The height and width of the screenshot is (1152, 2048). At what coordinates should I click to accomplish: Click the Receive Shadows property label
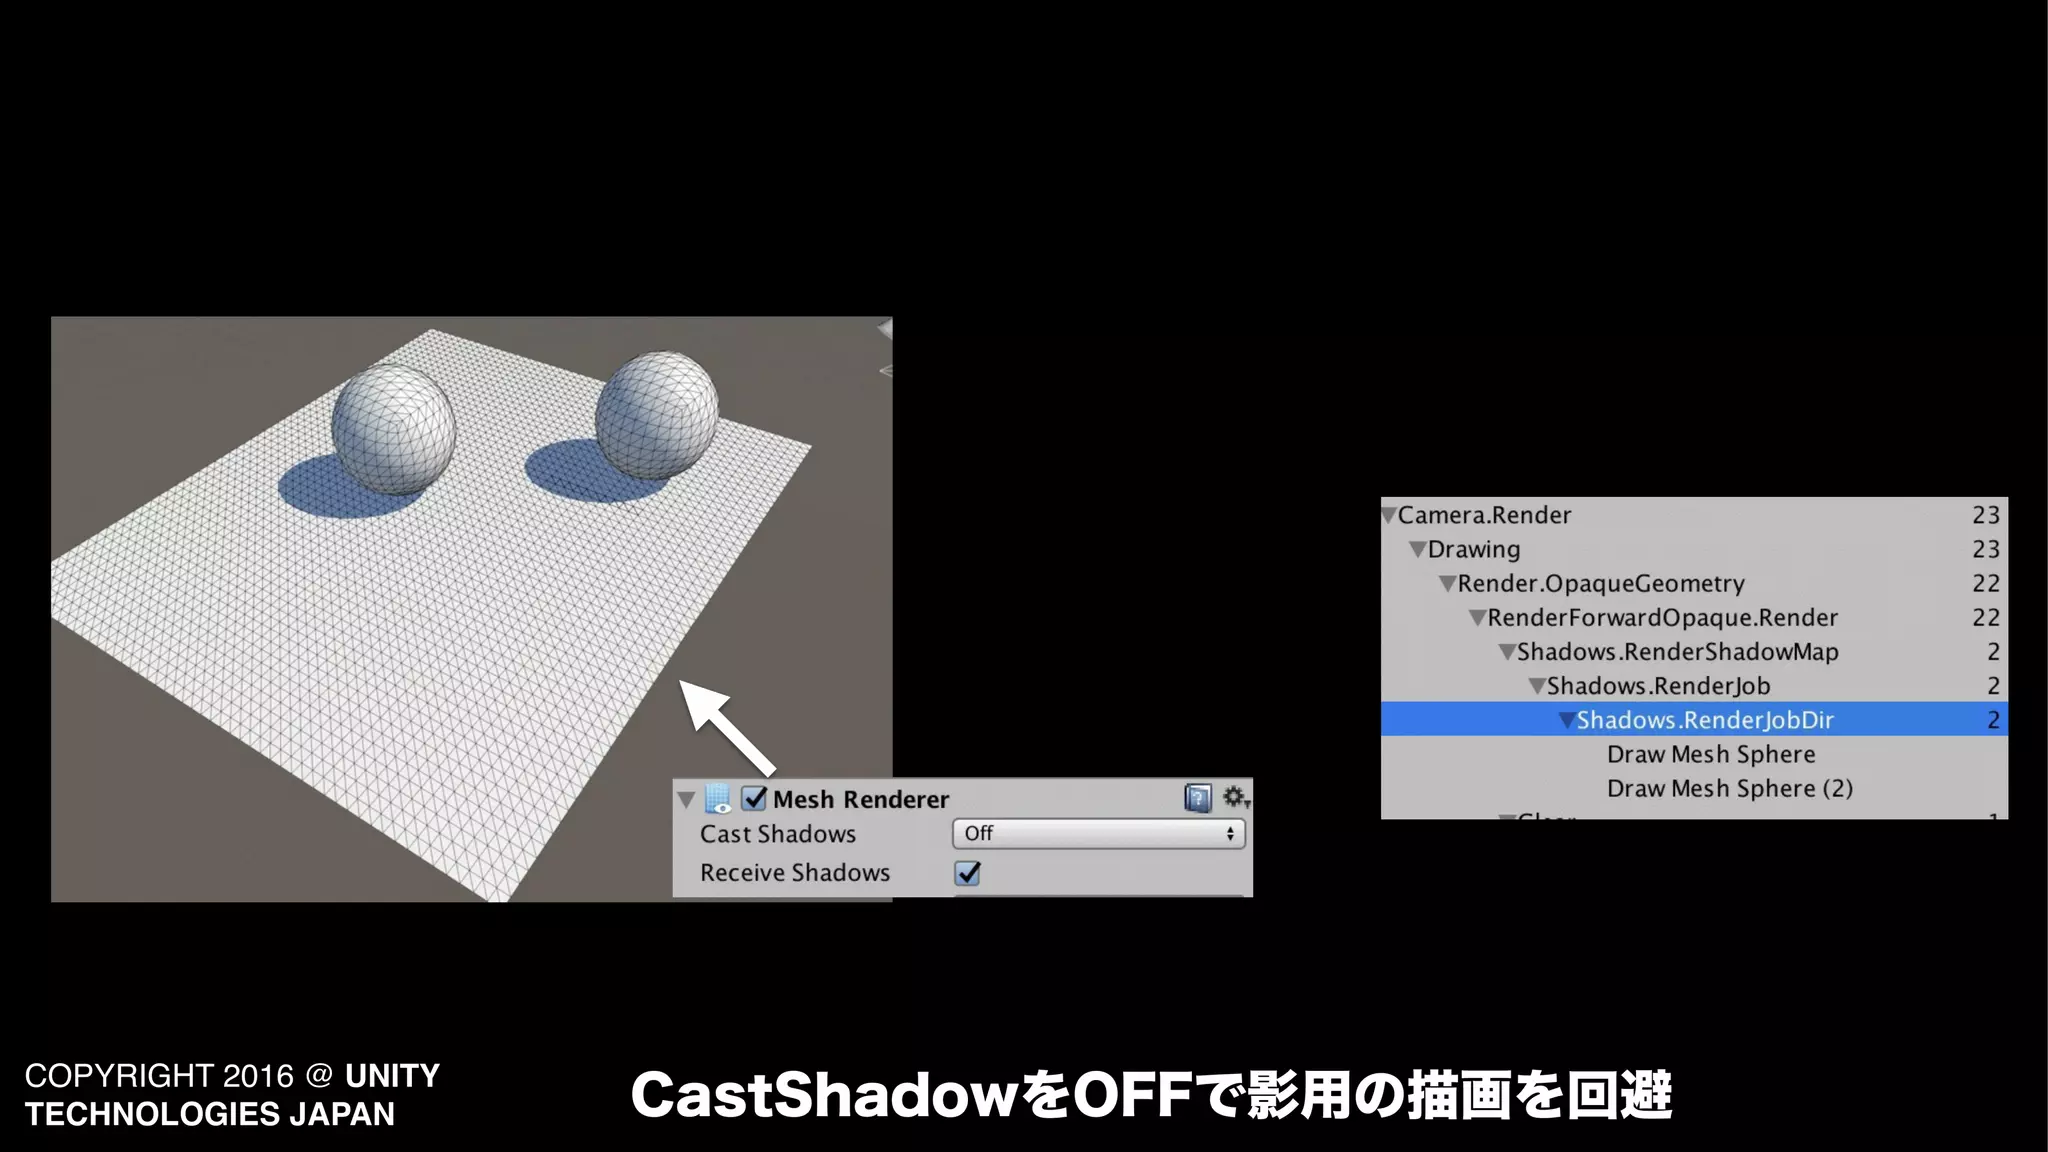point(795,873)
